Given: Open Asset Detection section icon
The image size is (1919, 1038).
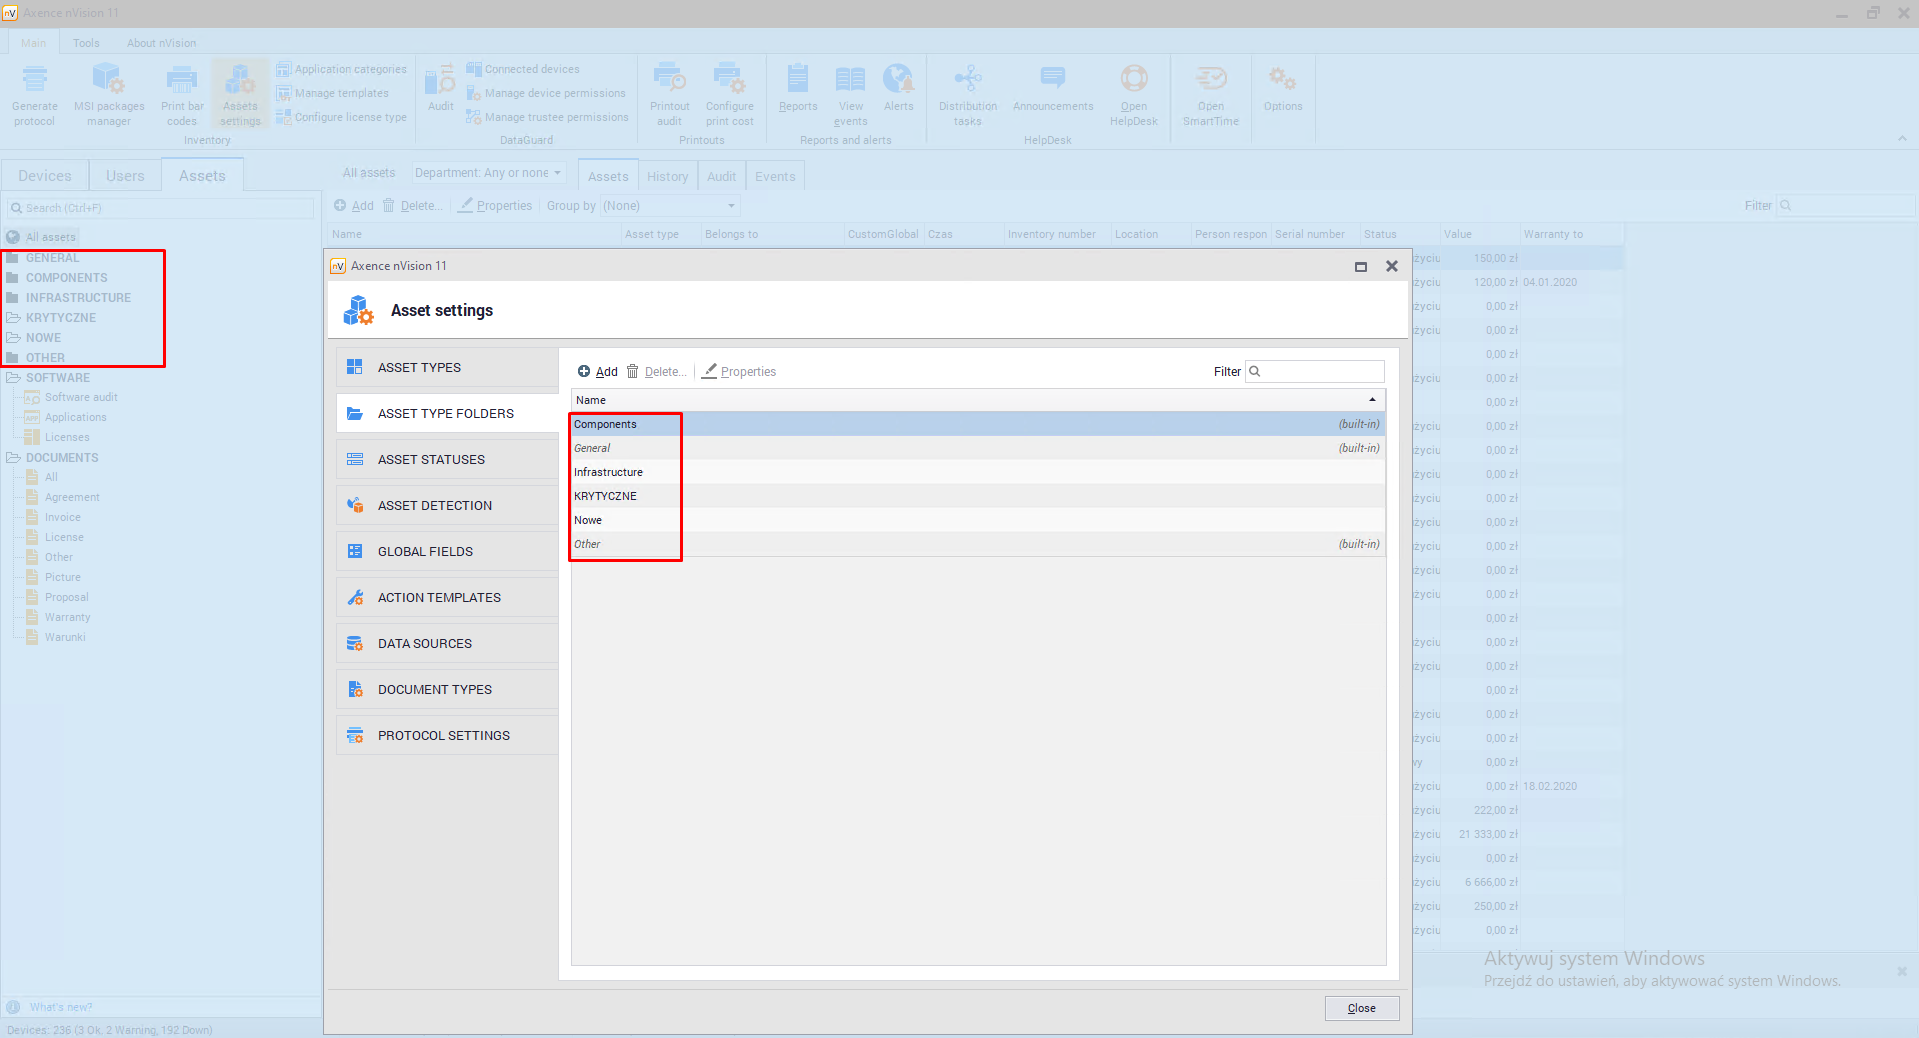Looking at the screenshot, I should pyautogui.click(x=355, y=505).
